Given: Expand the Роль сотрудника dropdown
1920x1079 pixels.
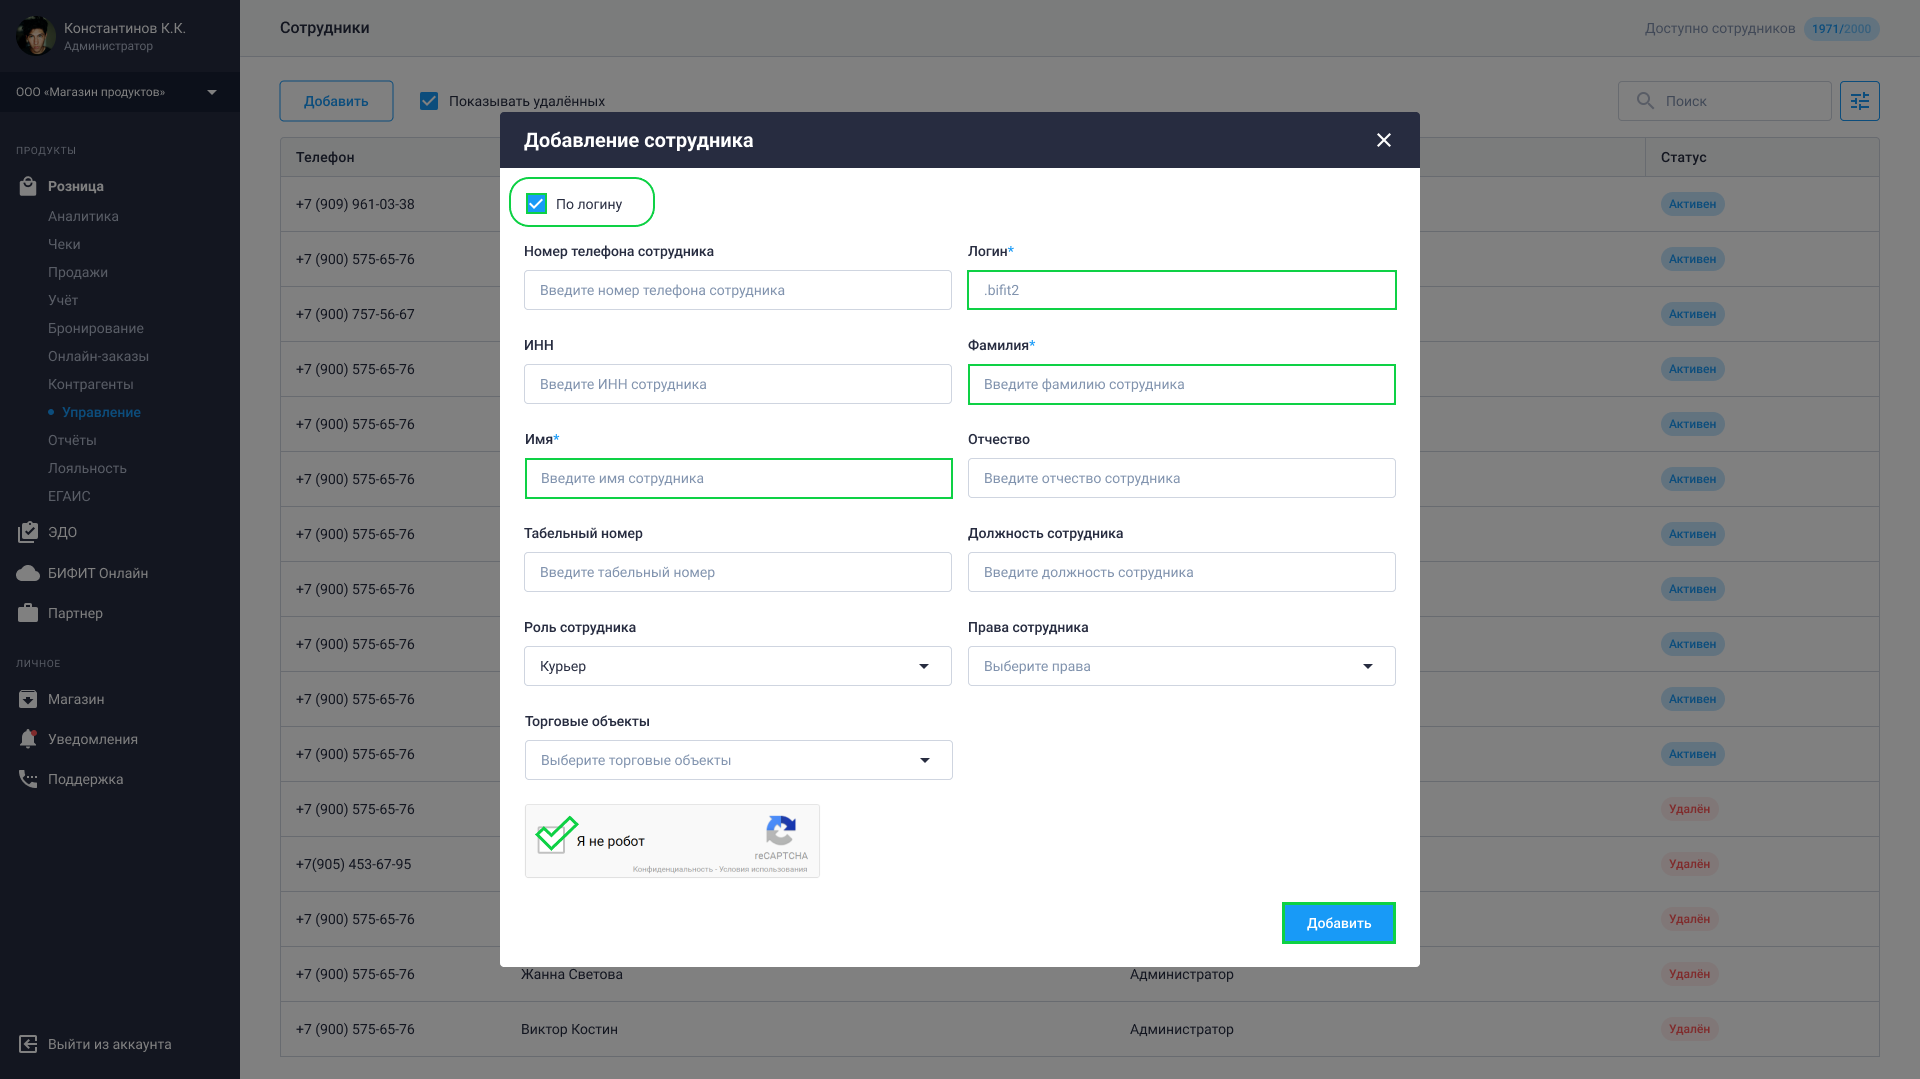Looking at the screenshot, I should click(737, 666).
